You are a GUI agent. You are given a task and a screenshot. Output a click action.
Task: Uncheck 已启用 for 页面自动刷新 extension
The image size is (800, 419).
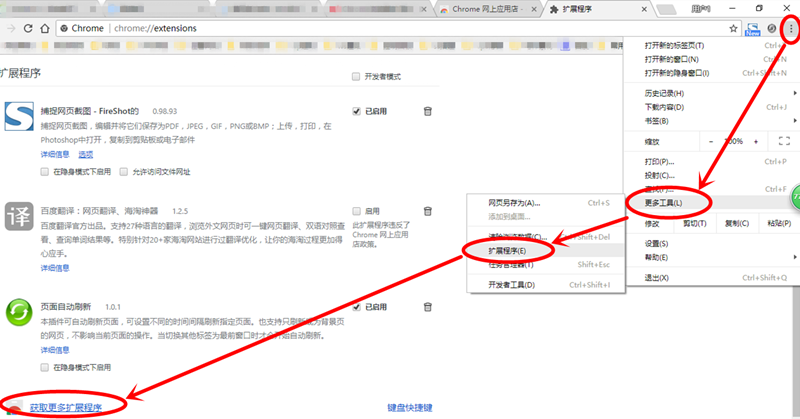coord(356,307)
